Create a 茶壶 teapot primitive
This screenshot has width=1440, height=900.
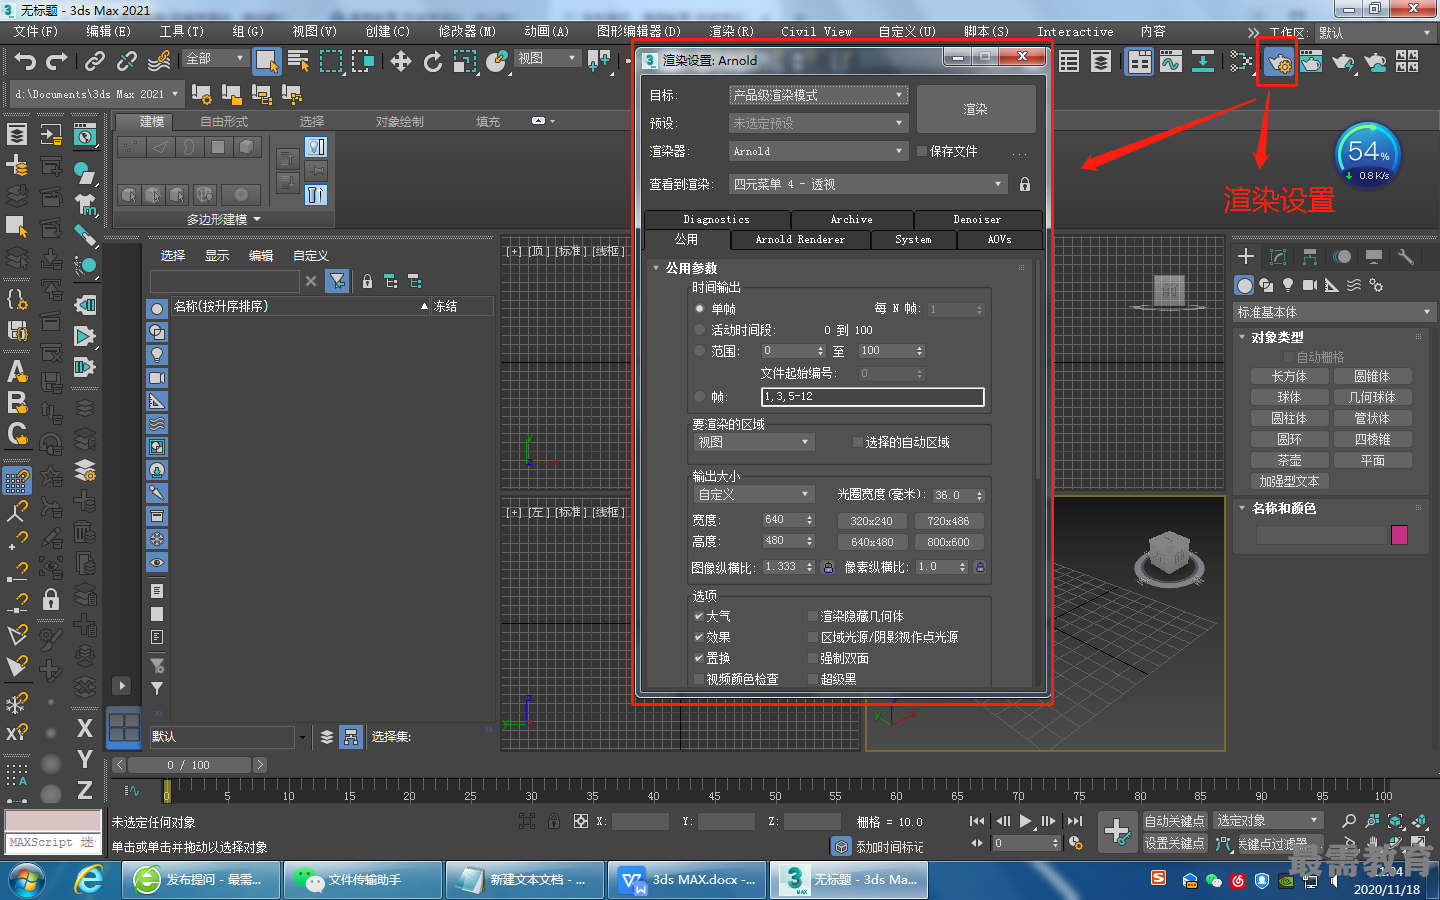tap(1289, 460)
